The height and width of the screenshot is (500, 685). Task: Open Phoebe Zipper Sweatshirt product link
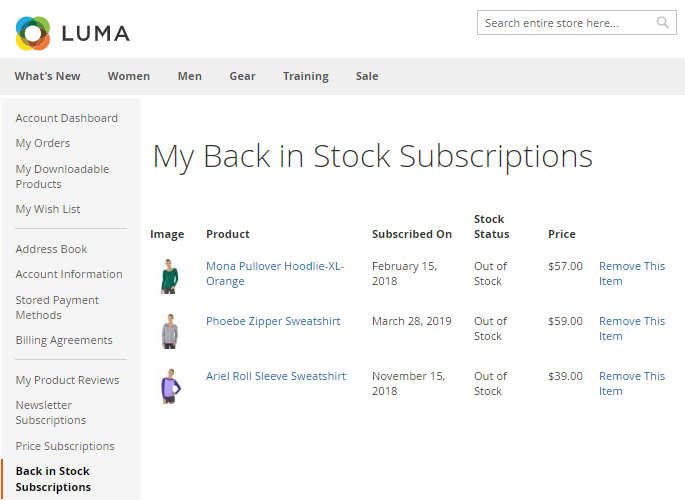point(273,321)
